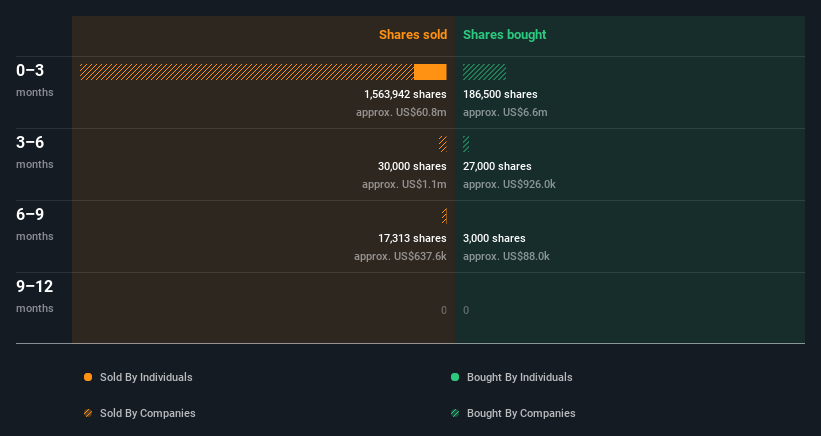Select the hatched orange 0–3 months sold bar
This screenshot has height=436, width=821.
tap(247, 72)
